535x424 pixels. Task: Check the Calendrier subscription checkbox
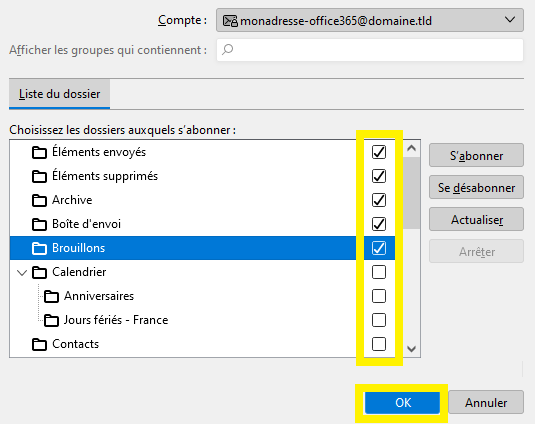[379, 272]
